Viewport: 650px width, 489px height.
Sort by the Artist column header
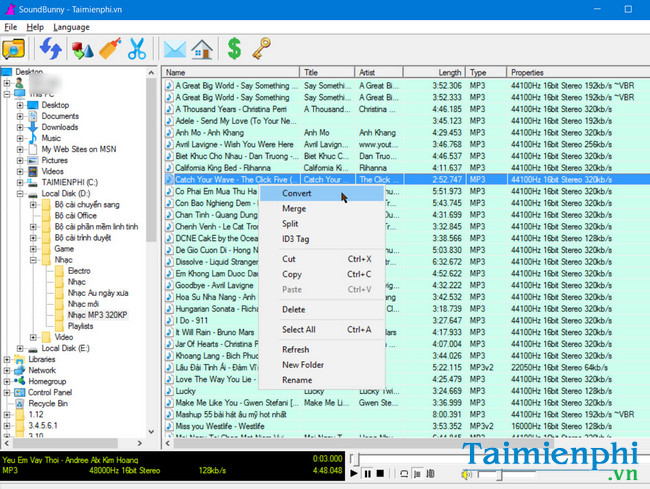pos(379,73)
